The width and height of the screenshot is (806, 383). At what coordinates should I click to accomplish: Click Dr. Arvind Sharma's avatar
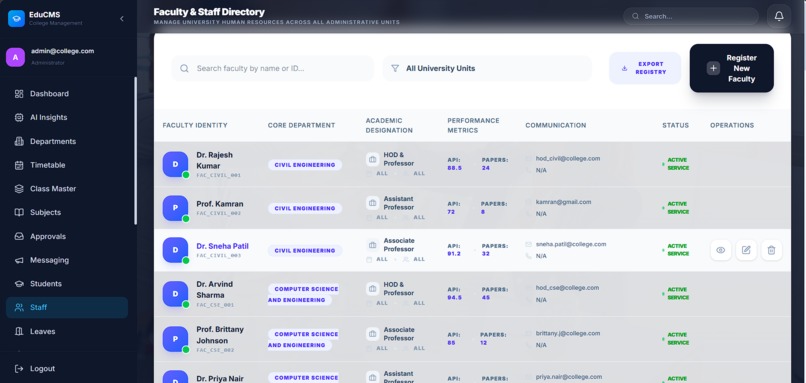point(175,294)
